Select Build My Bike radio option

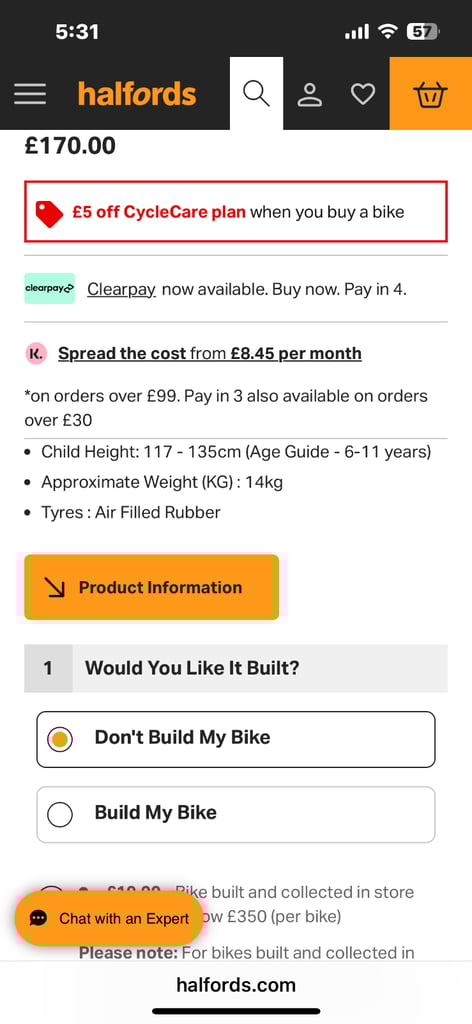[236, 814]
